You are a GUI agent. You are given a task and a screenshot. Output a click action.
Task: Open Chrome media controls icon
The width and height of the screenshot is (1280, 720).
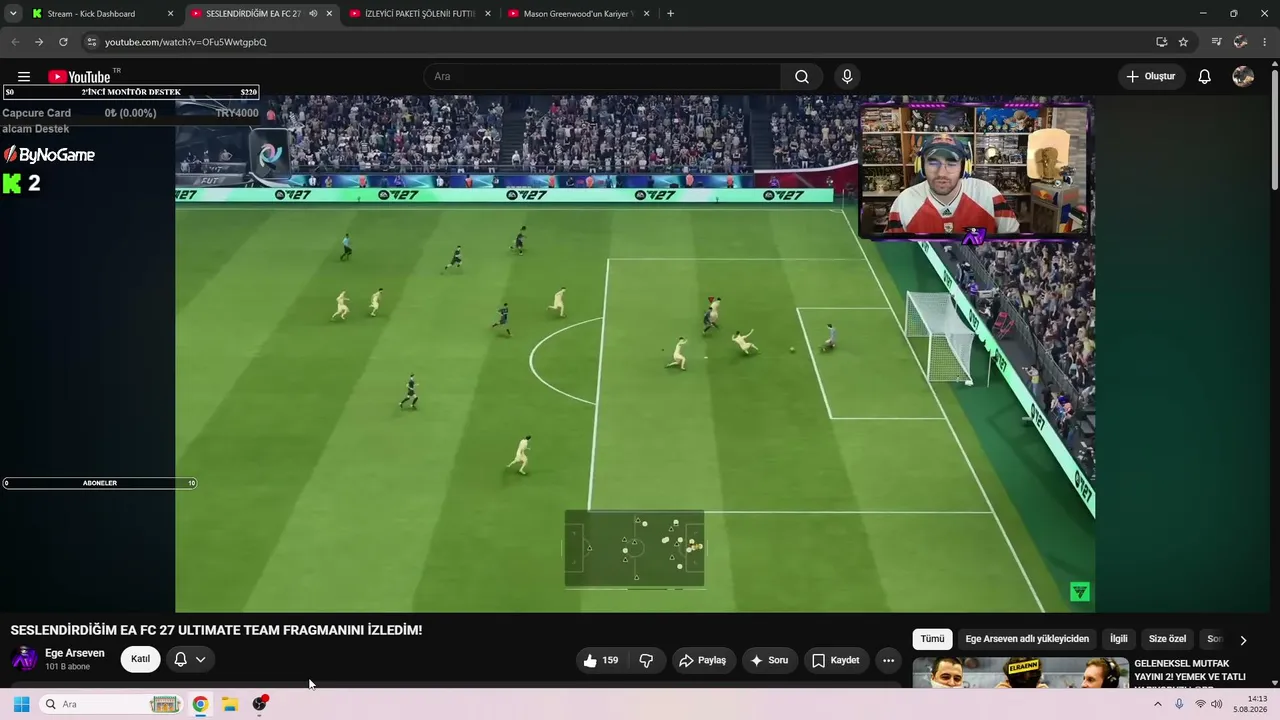[x=1216, y=42]
